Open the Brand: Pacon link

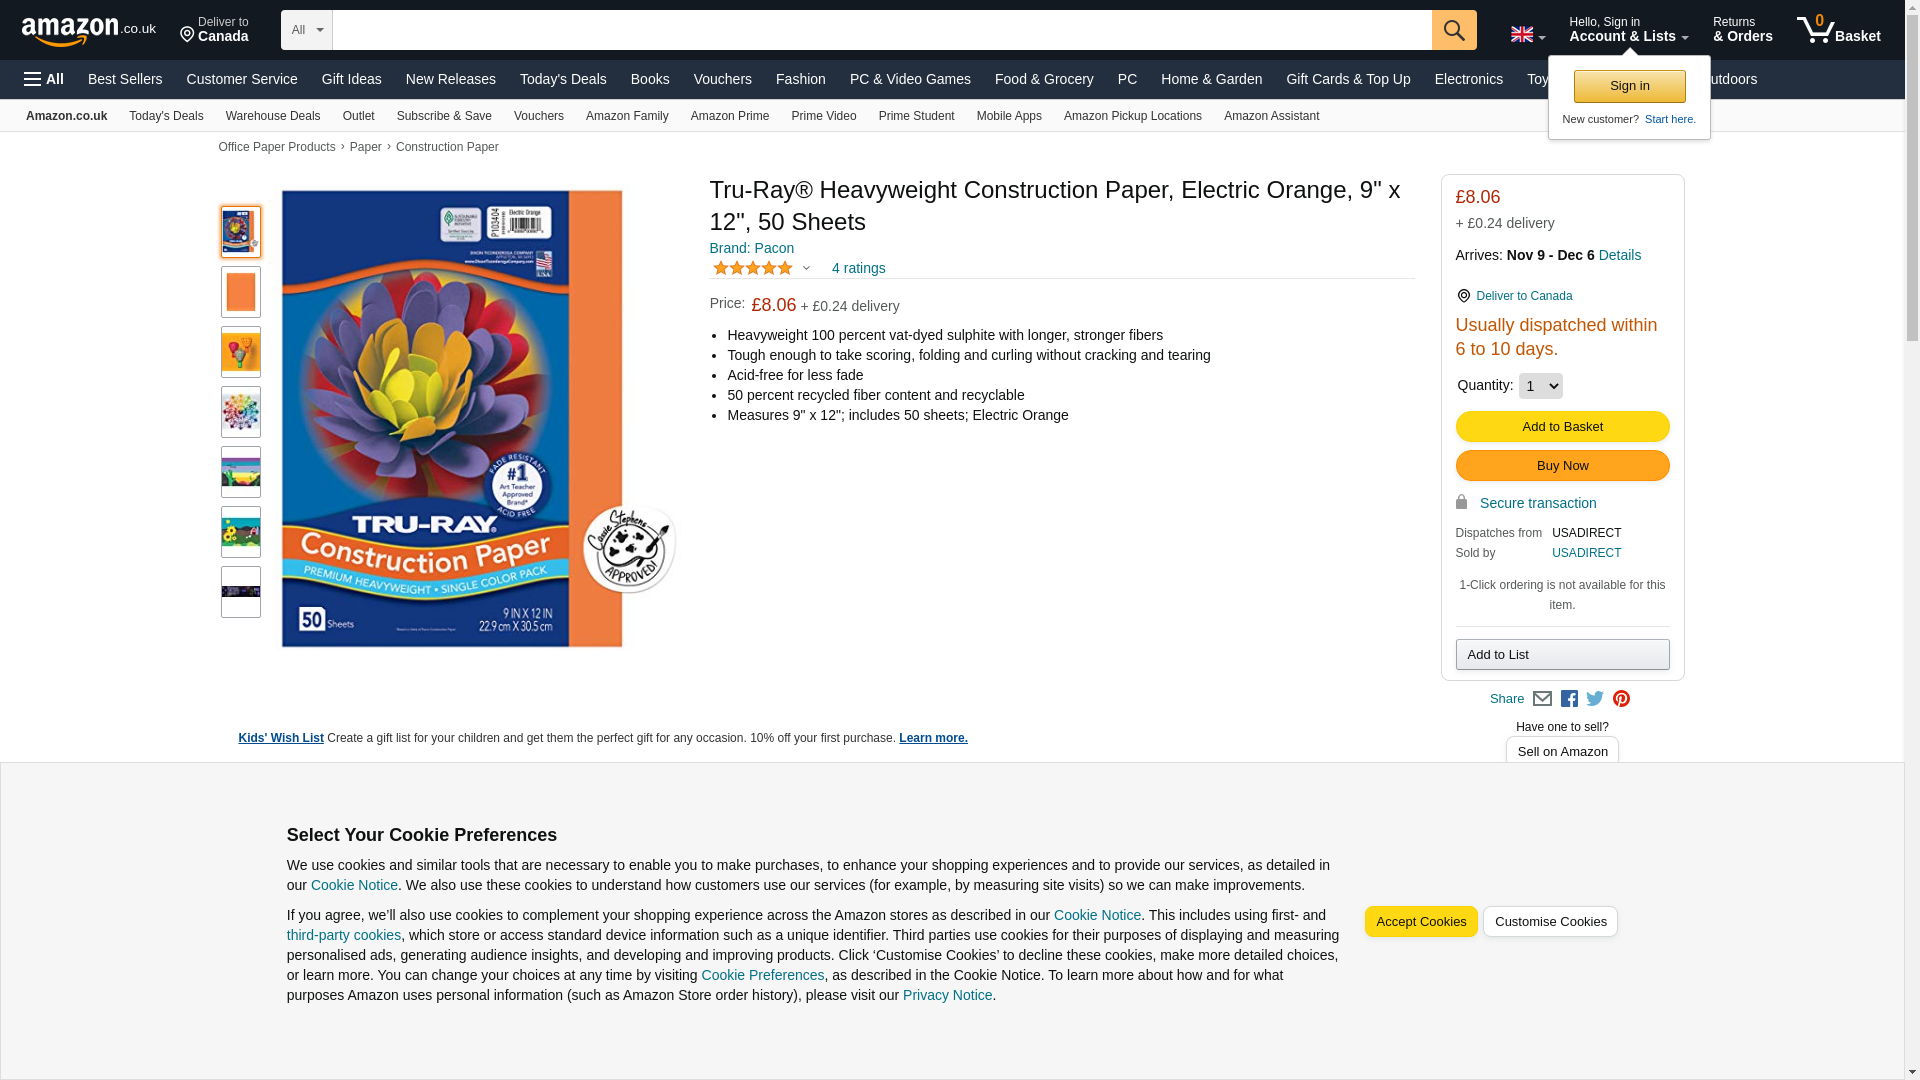coord(752,248)
